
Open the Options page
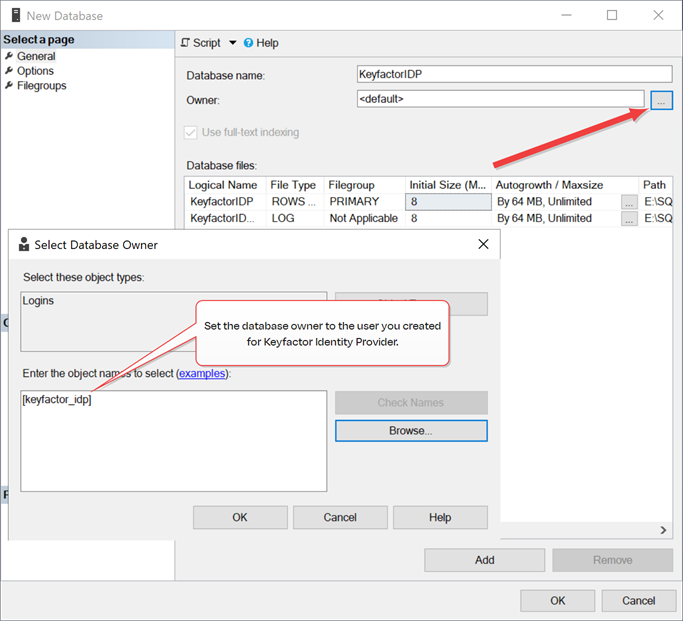click(x=35, y=71)
